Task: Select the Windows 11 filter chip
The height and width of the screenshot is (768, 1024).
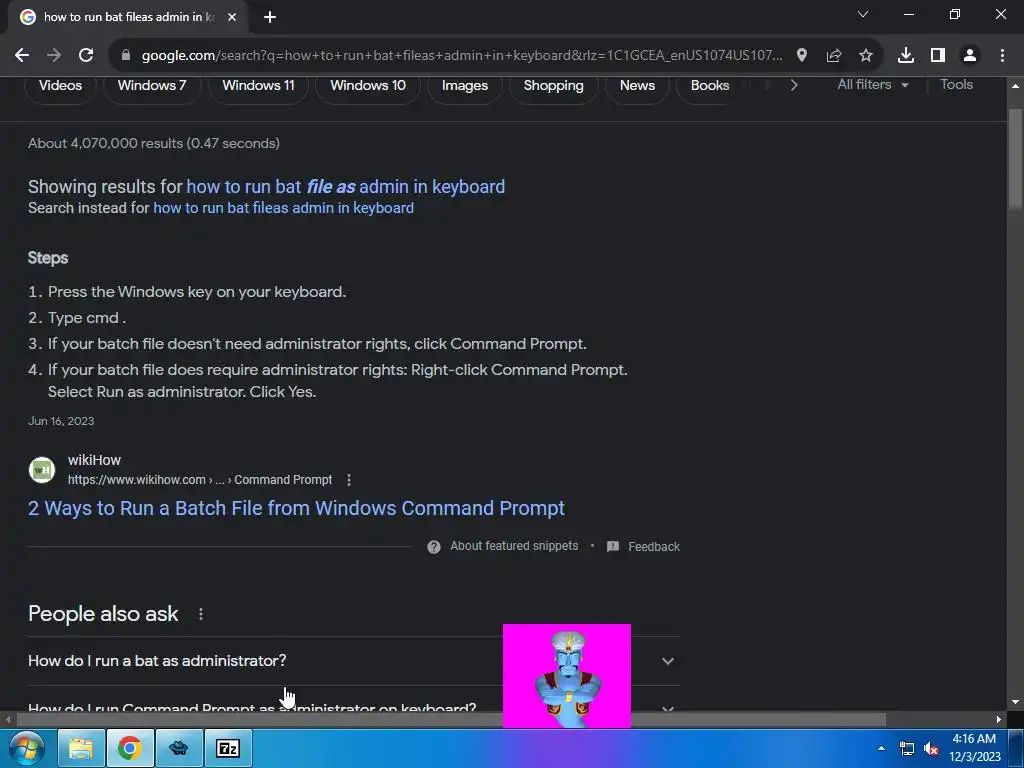Action: pos(258,86)
